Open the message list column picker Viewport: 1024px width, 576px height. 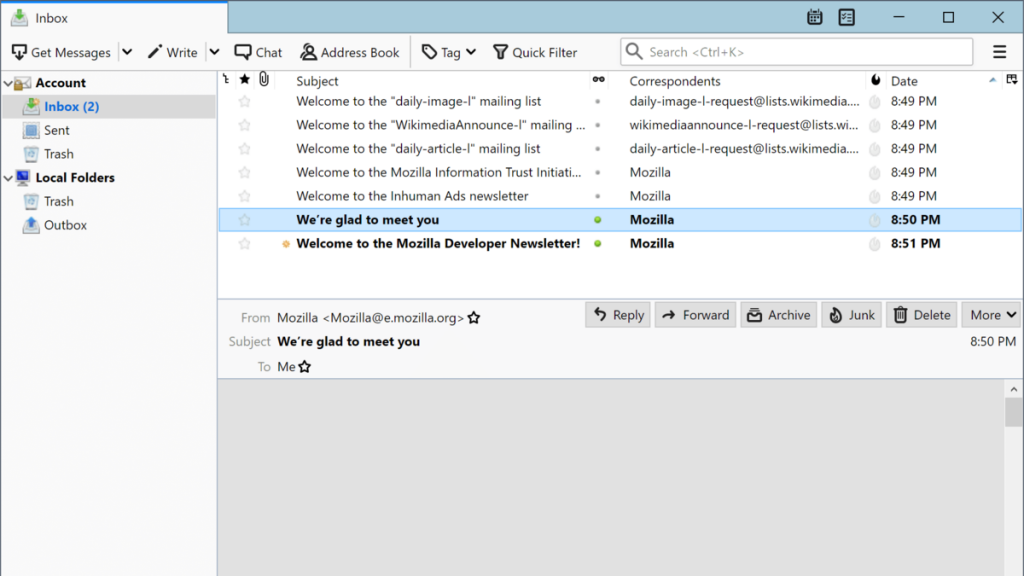(1011, 81)
